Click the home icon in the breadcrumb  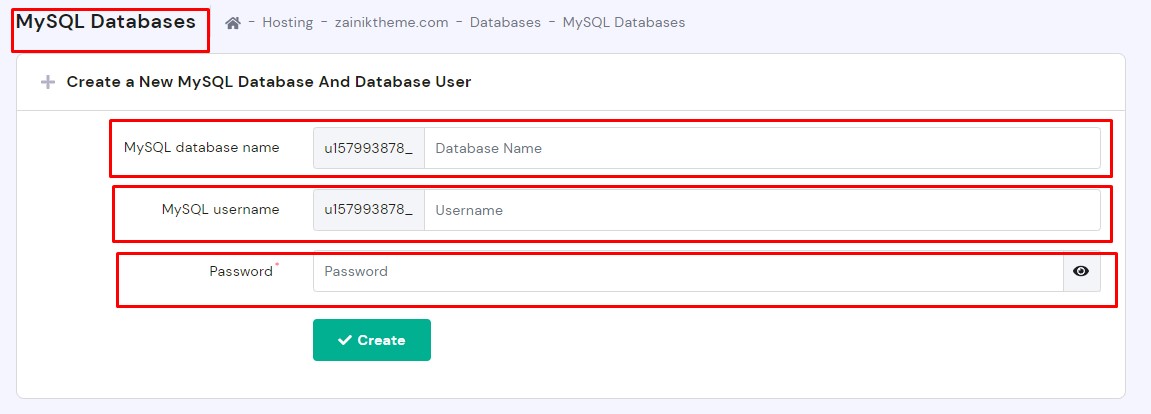point(233,23)
